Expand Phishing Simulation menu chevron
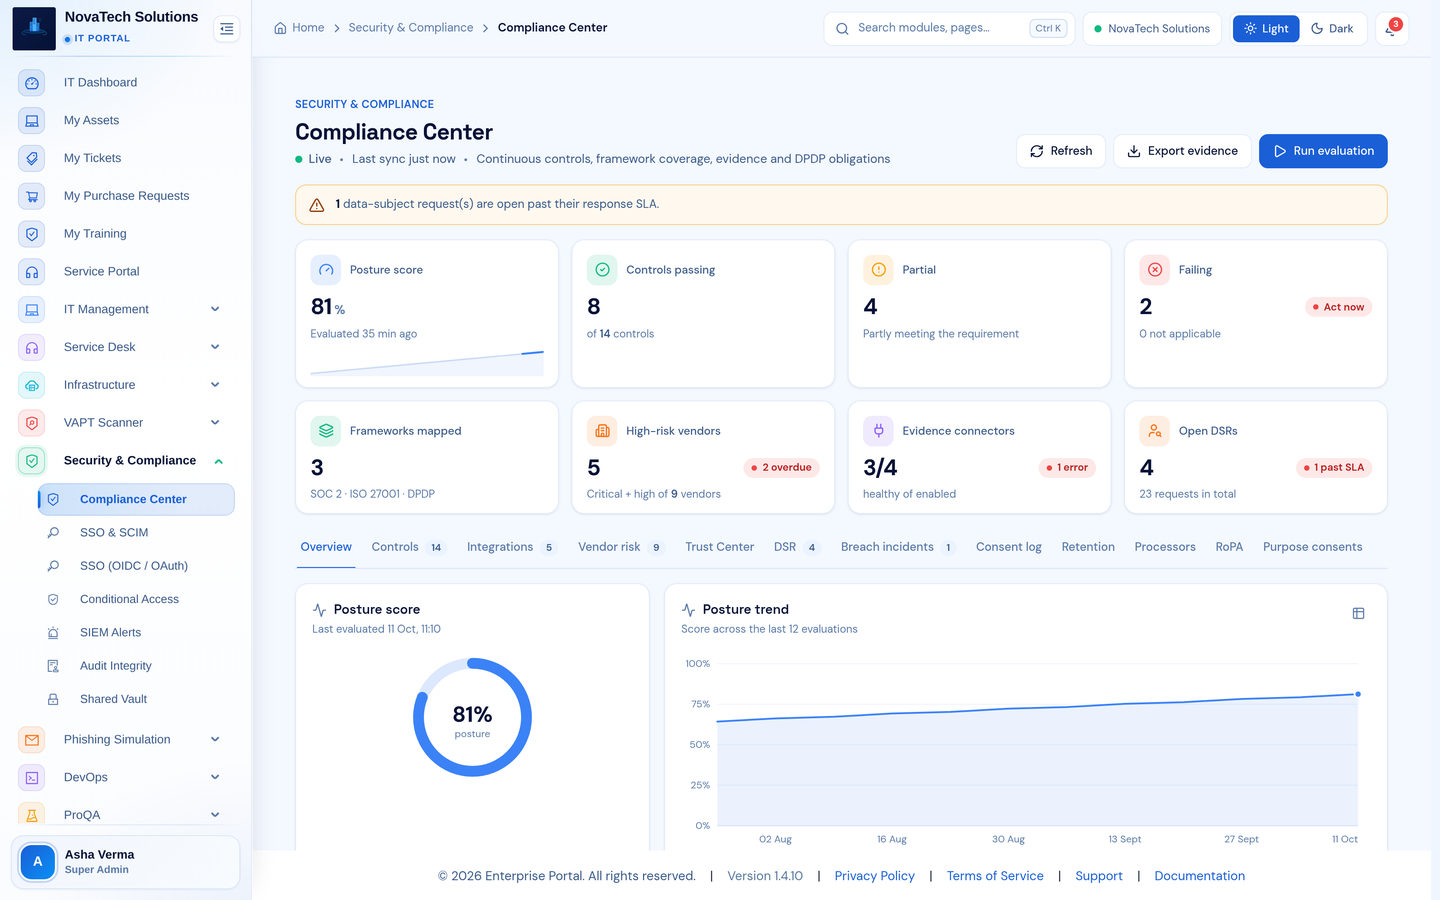 pos(215,740)
